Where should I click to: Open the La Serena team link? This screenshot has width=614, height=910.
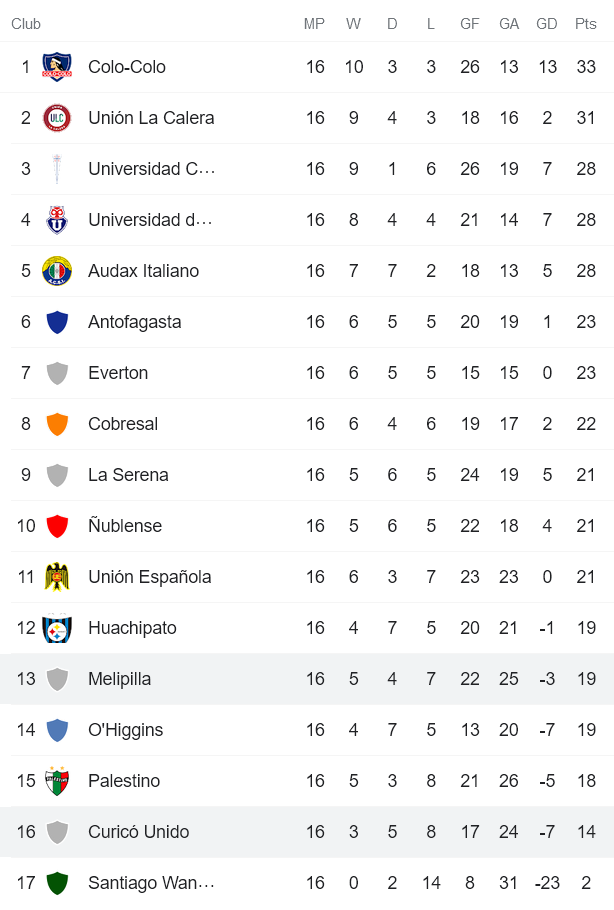pos(128,475)
